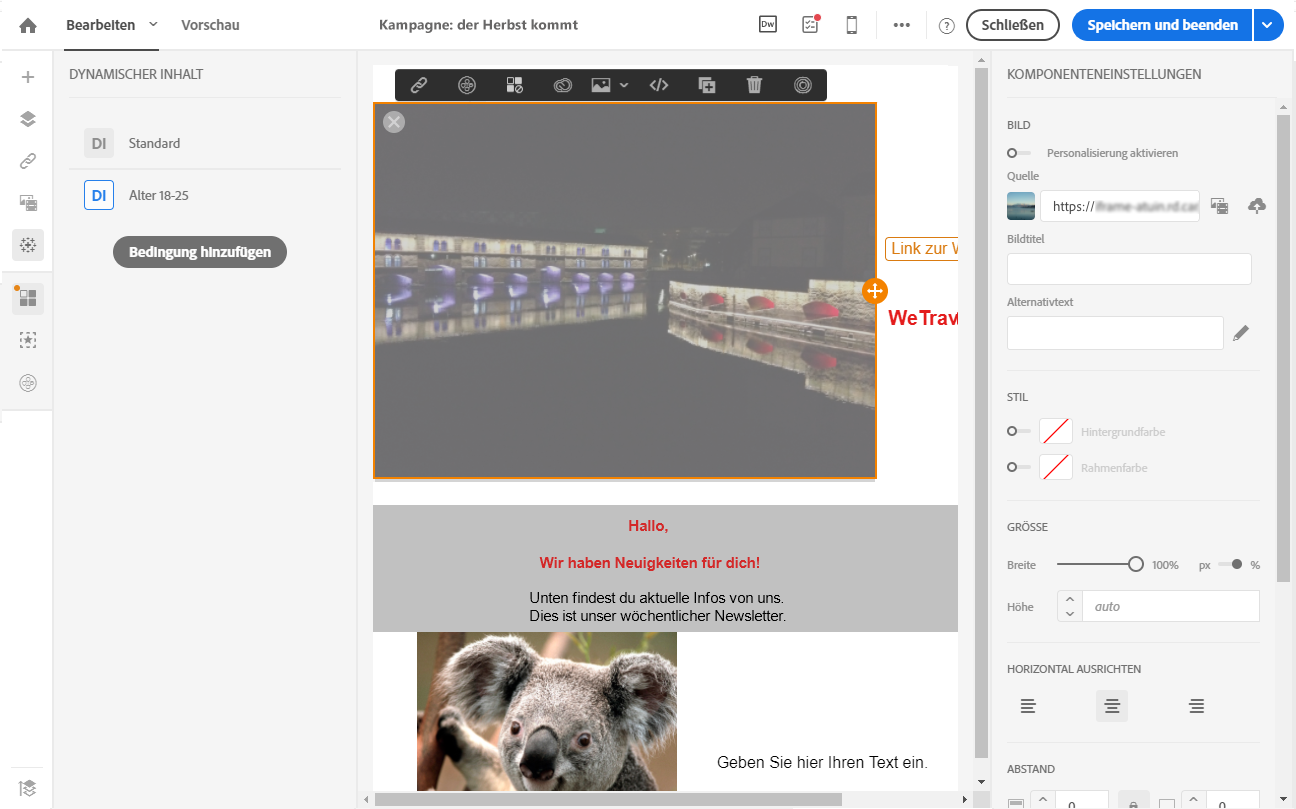Click the Alternativtext input field
1296x809 pixels.
(x=1115, y=333)
